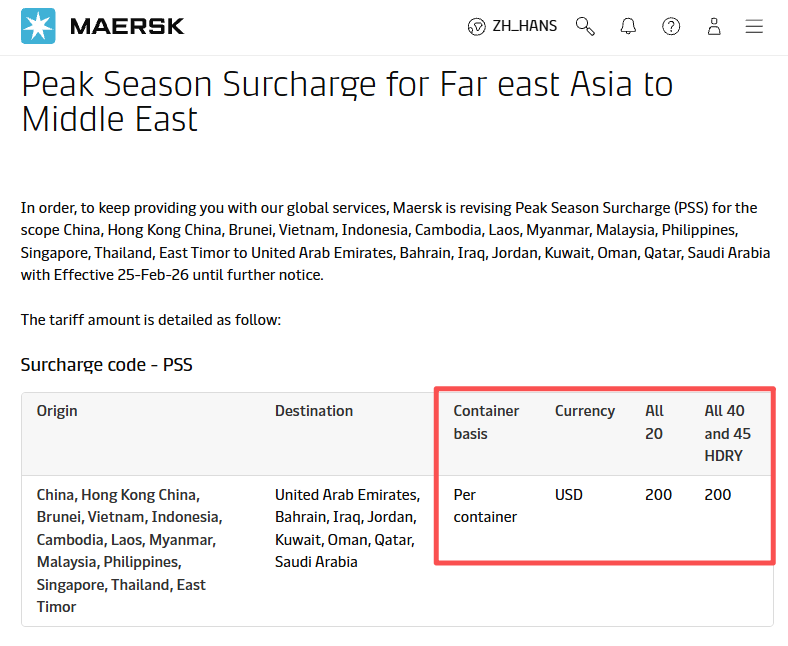Open the user account icon
The width and height of the screenshot is (788, 646).
click(714, 27)
